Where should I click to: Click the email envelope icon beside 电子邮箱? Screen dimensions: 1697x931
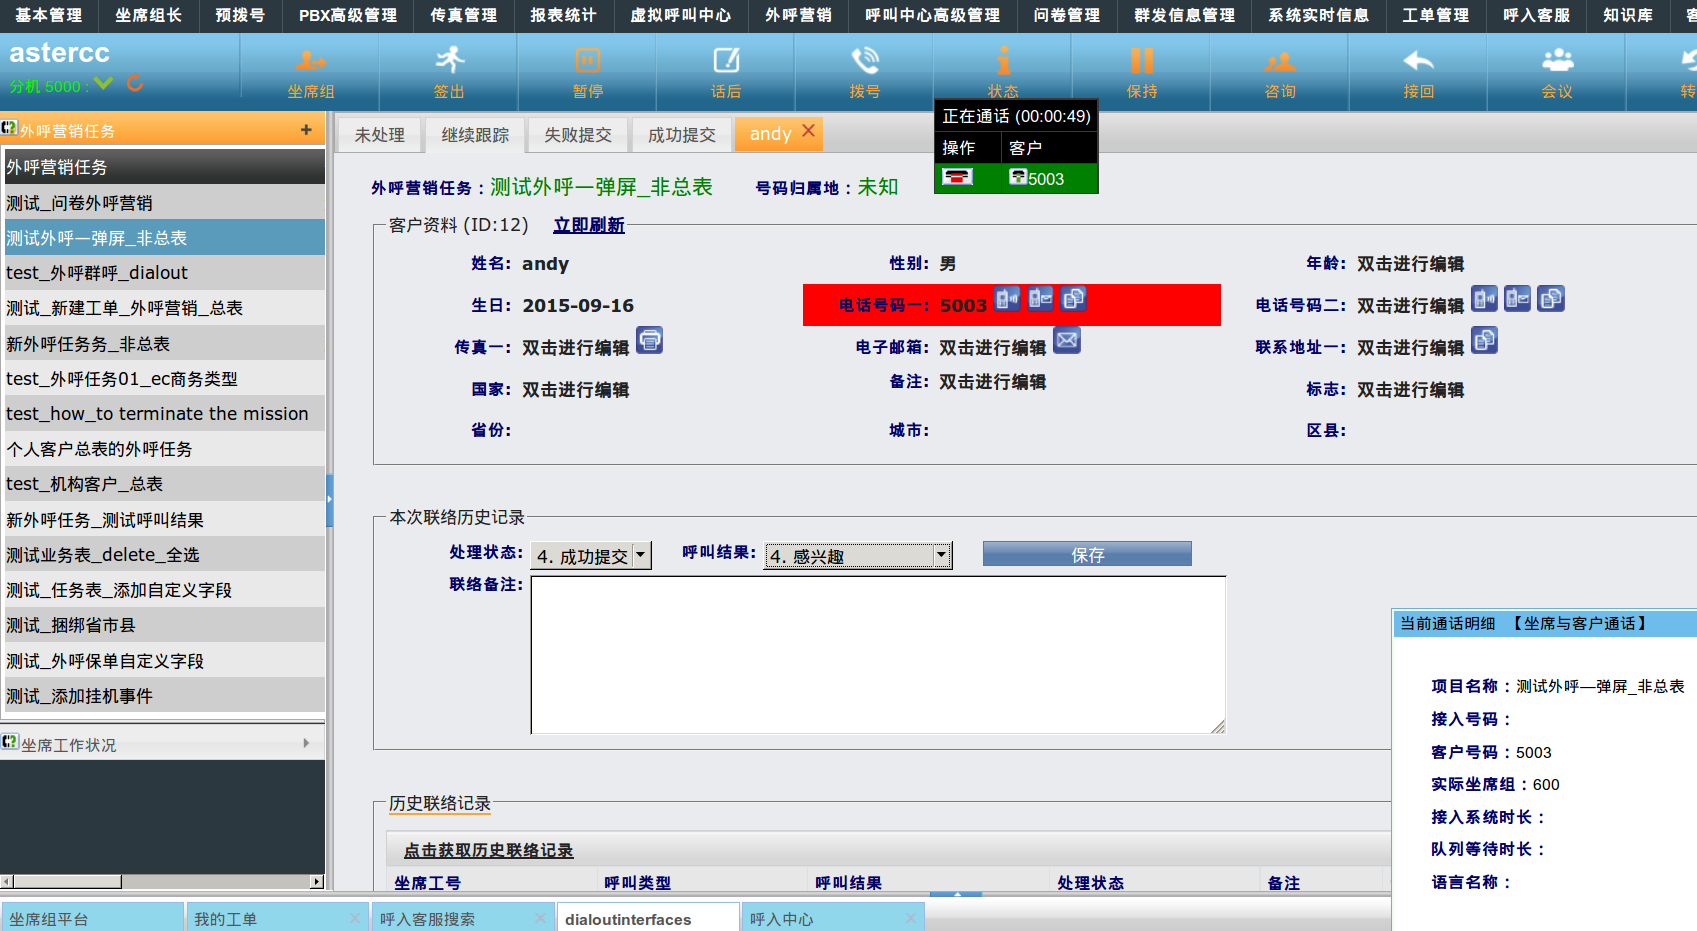coord(1067,341)
